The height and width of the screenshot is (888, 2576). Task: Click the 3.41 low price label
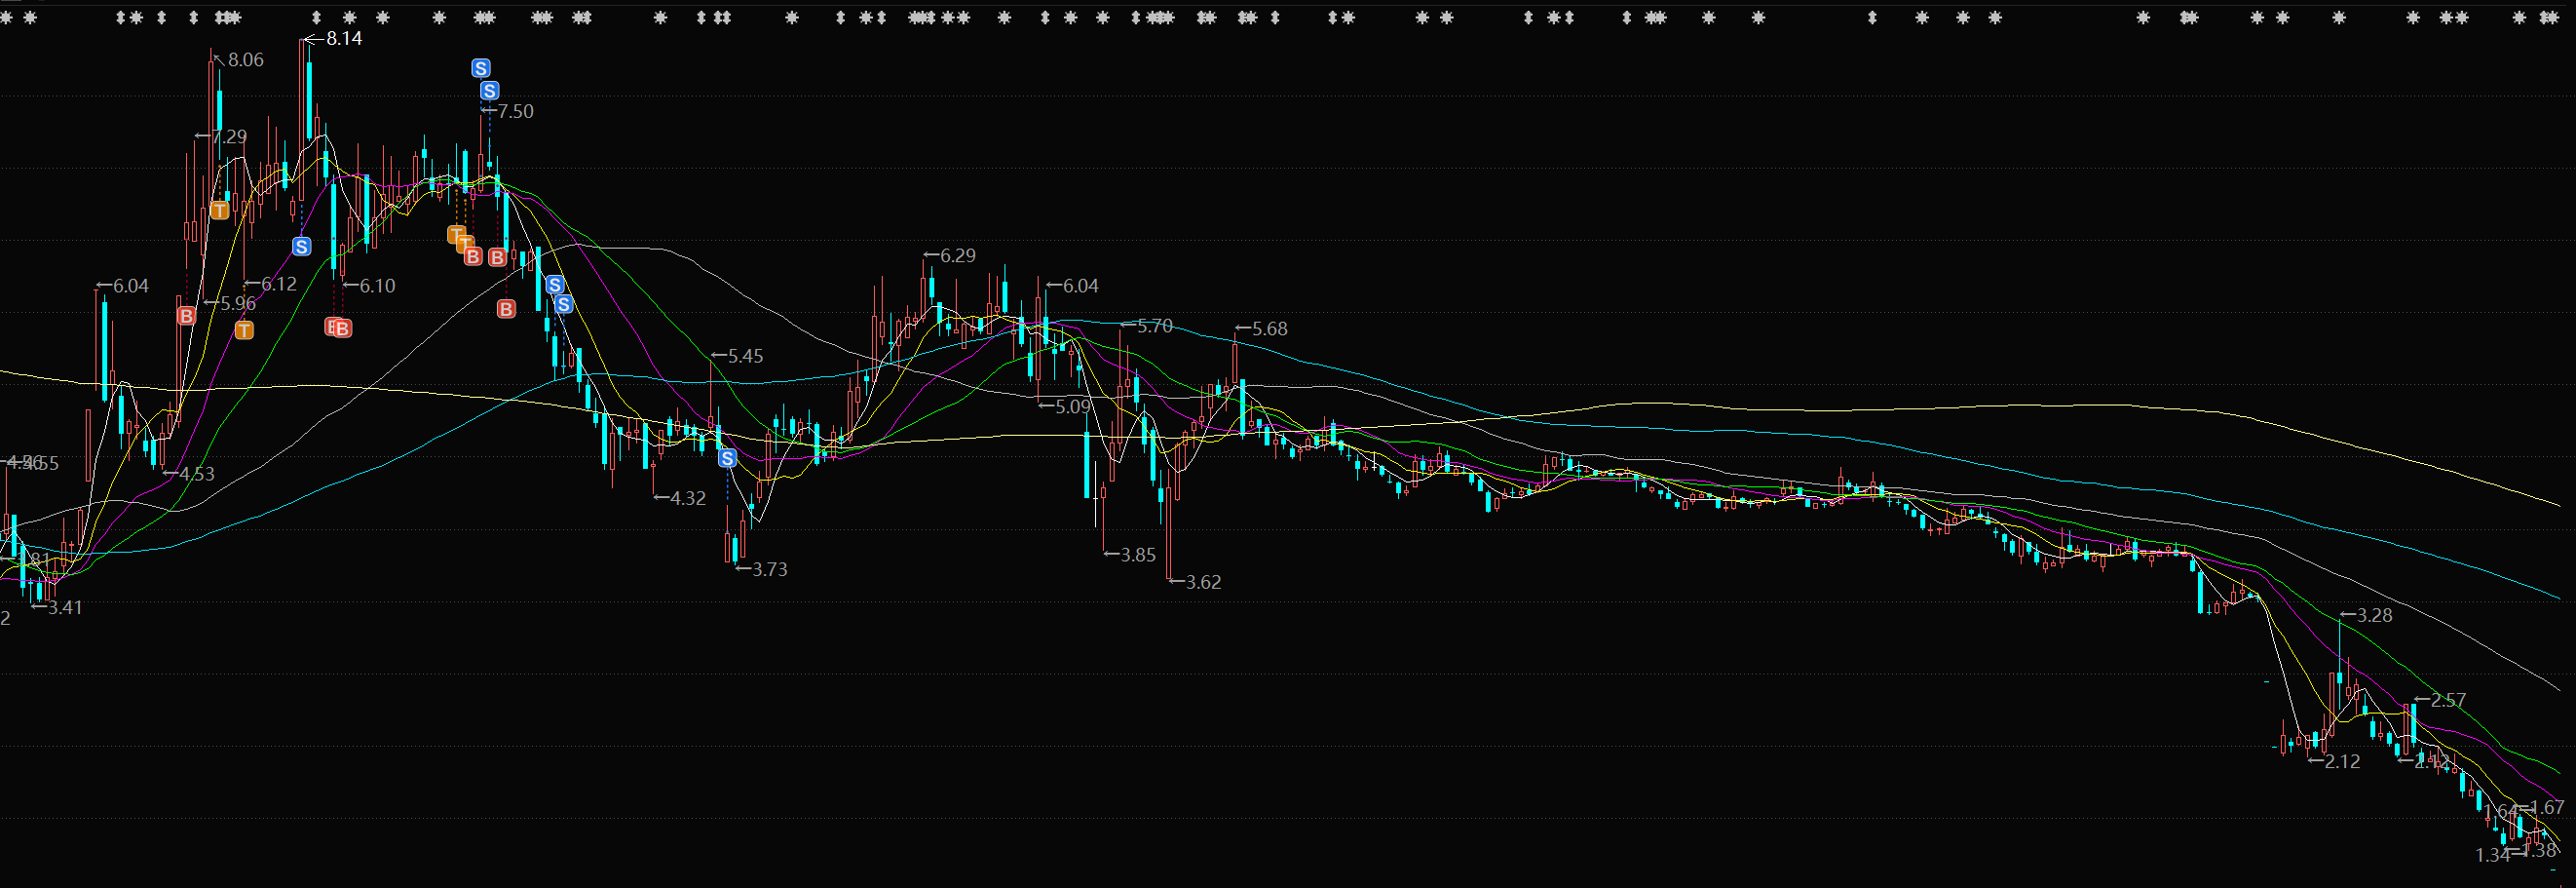tap(65, 607)
